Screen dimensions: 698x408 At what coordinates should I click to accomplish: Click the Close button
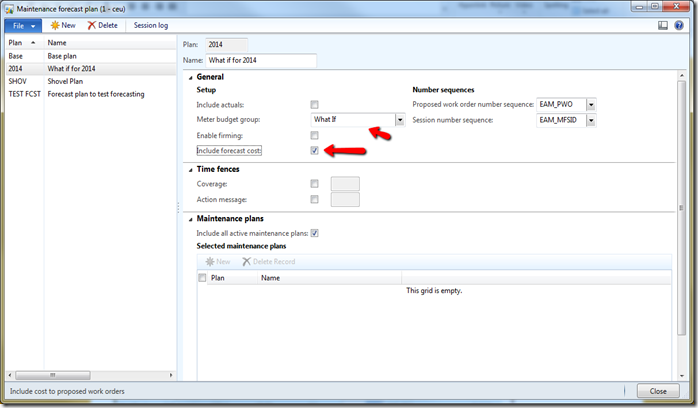[658, 391]
